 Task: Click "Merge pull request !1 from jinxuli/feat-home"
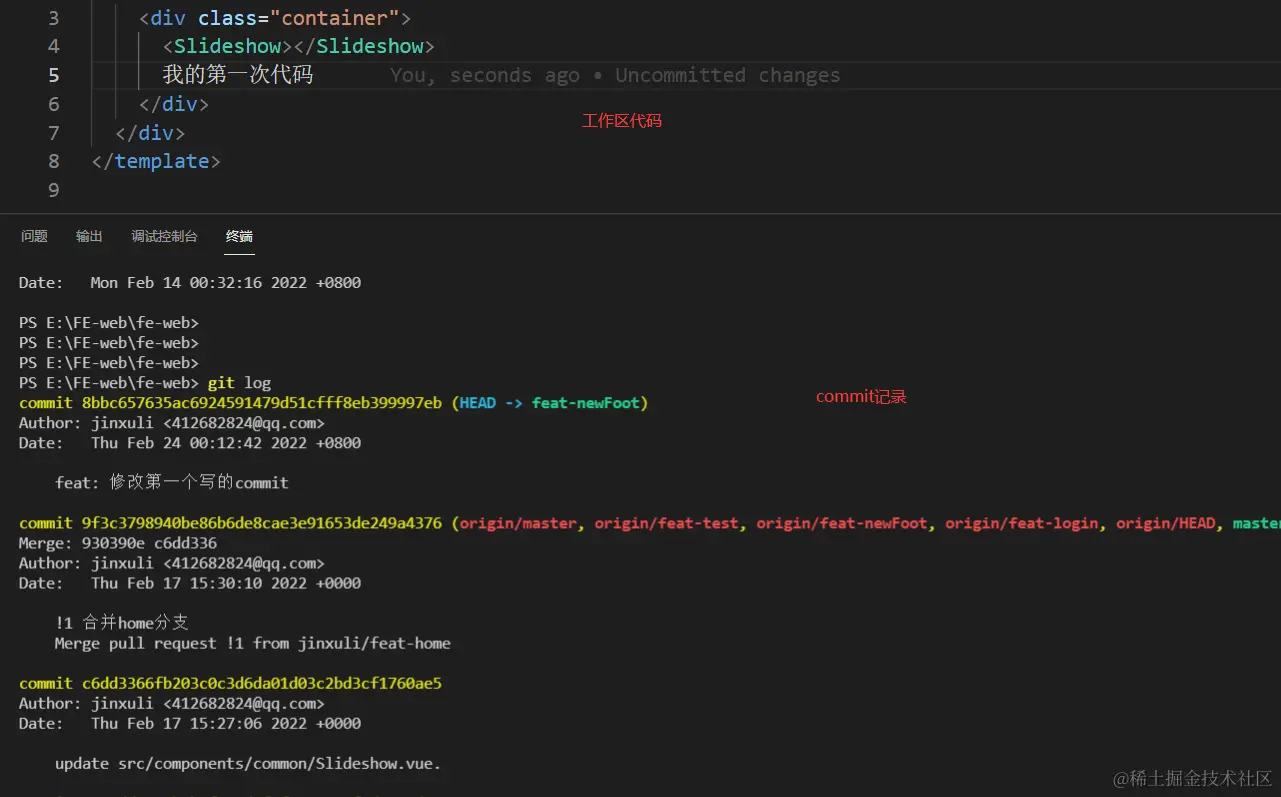[253, 643]
